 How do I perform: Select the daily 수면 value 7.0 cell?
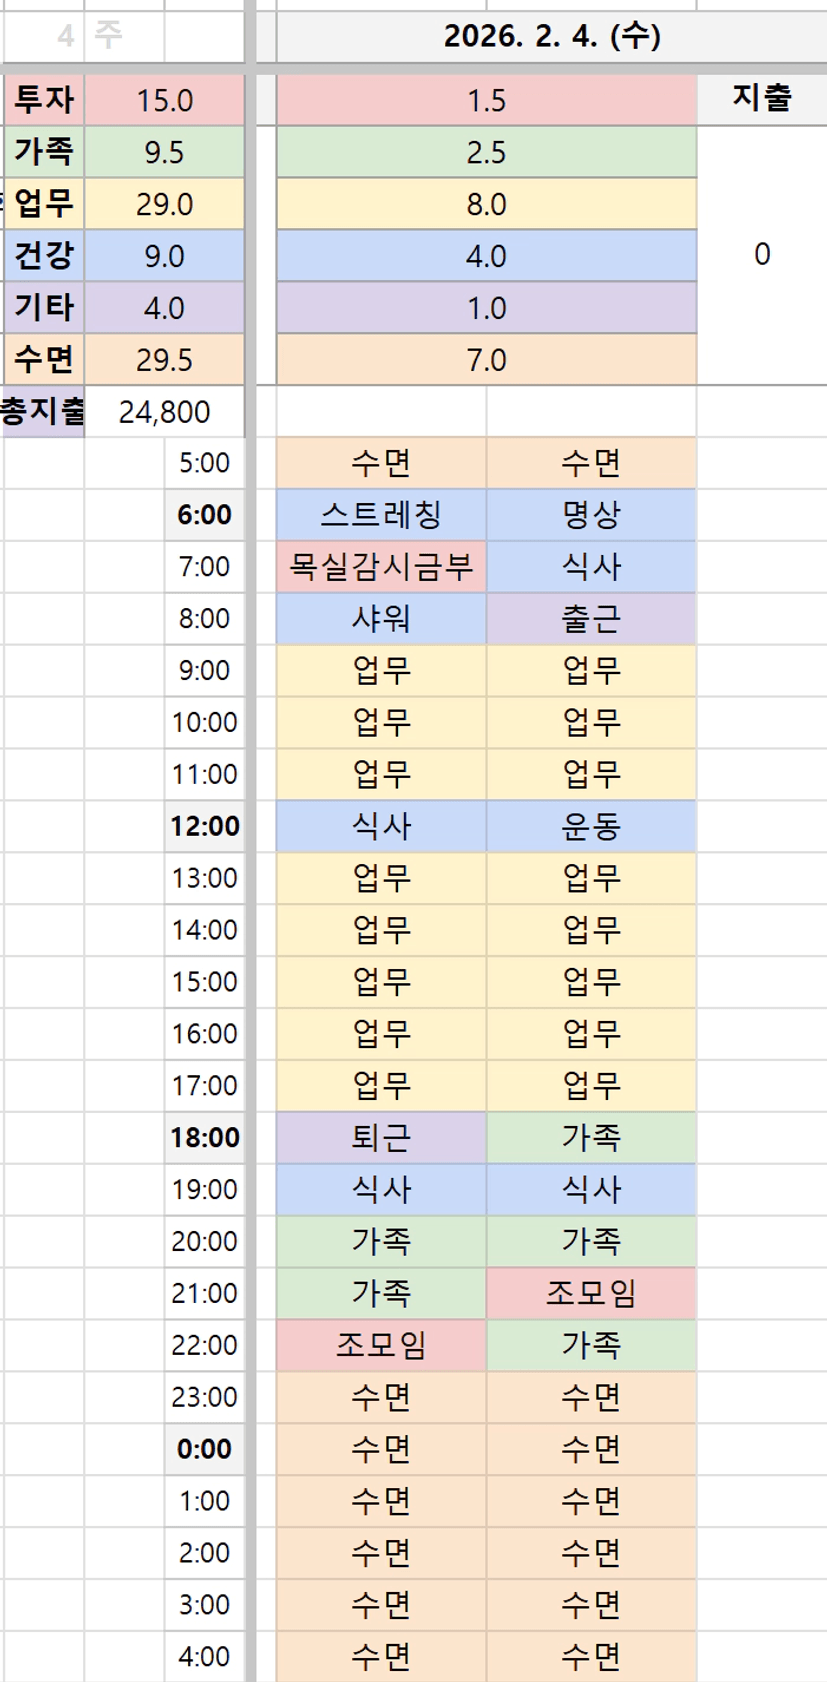(x=486, y=360)
